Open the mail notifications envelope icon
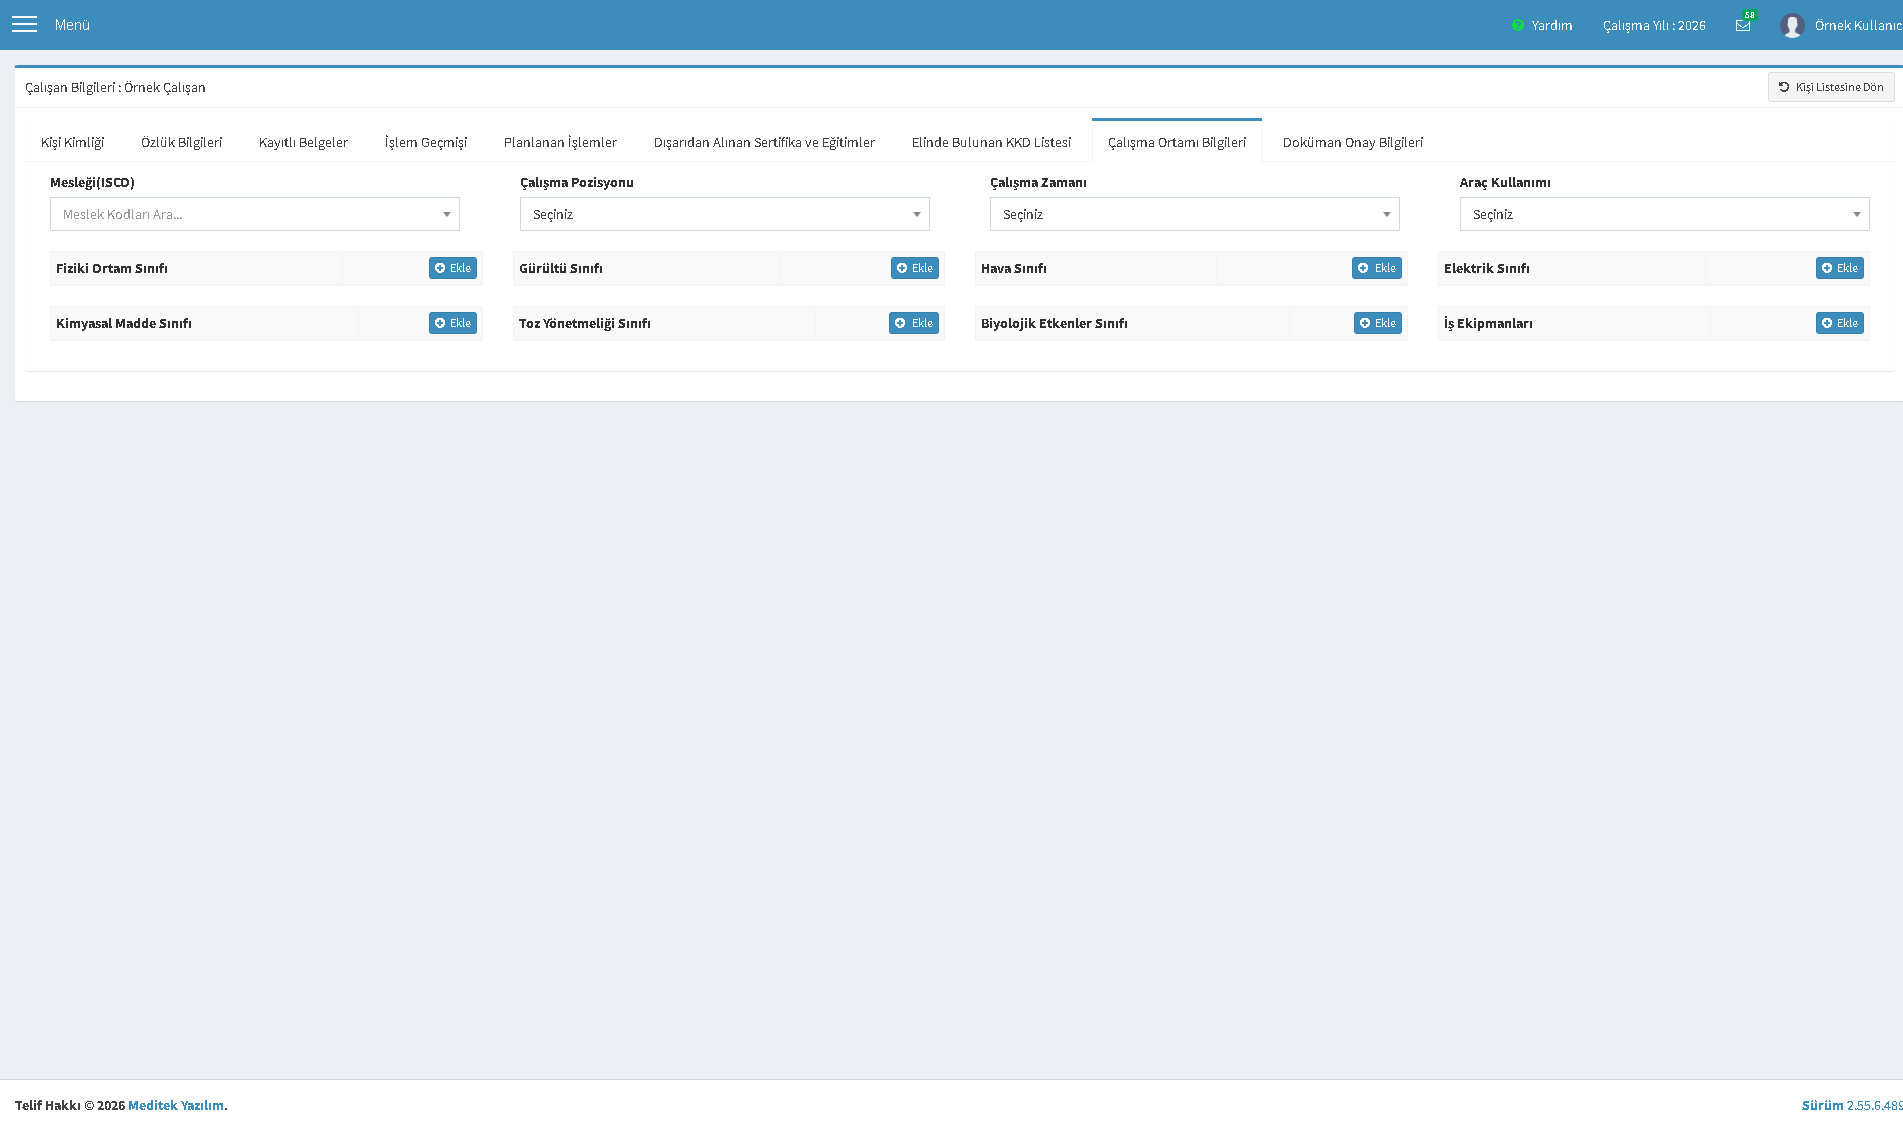Viewport: 1903px width, 1130px height. (x=1743, y=25)
